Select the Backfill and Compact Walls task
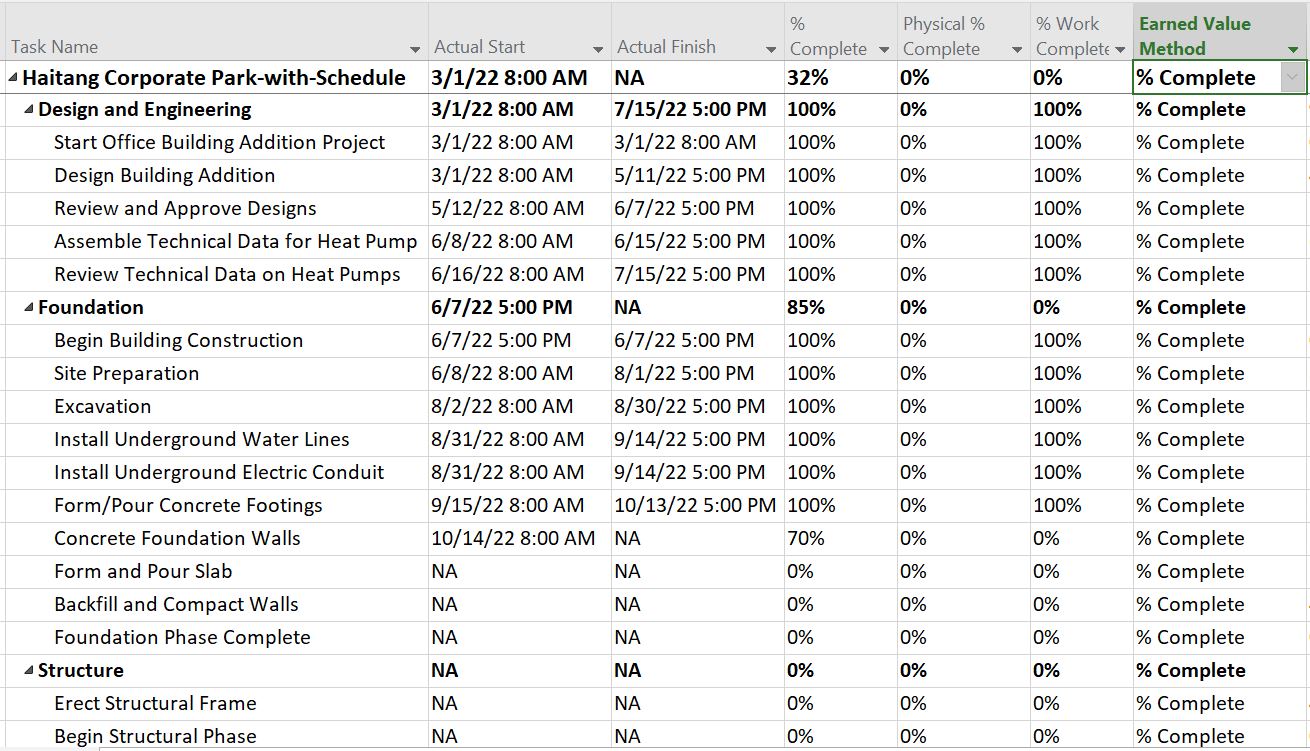Image resolution: width=1310 pixels, height=751 pixels. pyautogui.click(x=176, y=605)
